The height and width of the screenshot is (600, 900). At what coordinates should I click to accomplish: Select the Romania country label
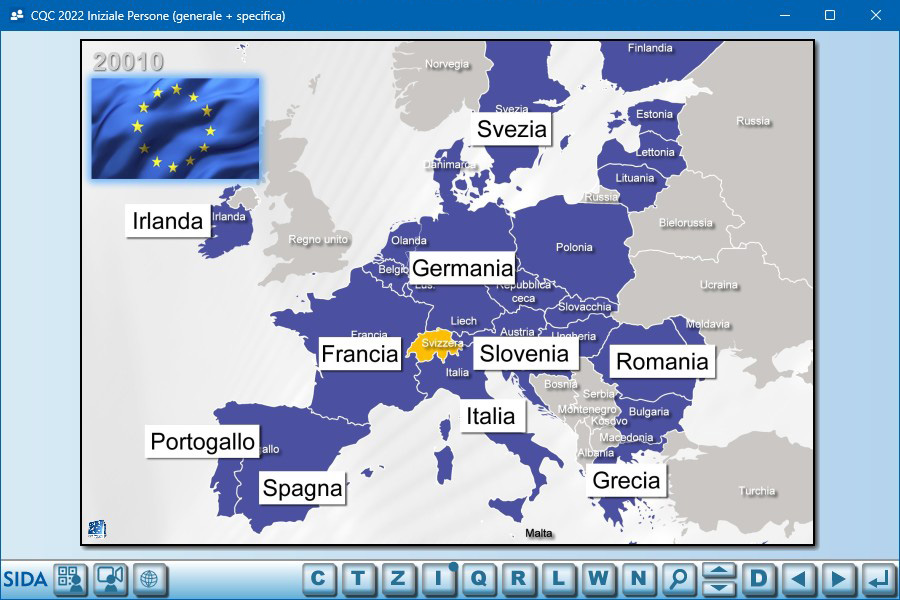[x=661, y=362]
